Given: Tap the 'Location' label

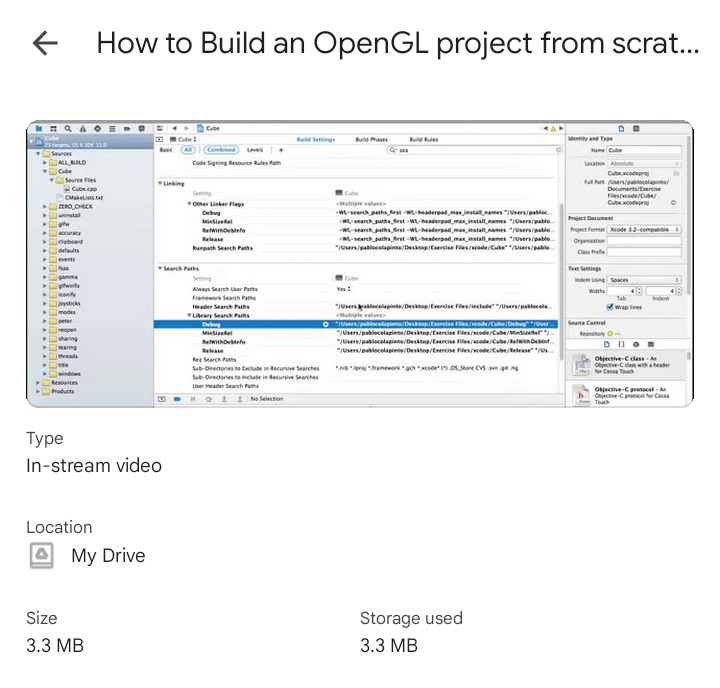Looking at the screenshot, I should coord(59,527).
